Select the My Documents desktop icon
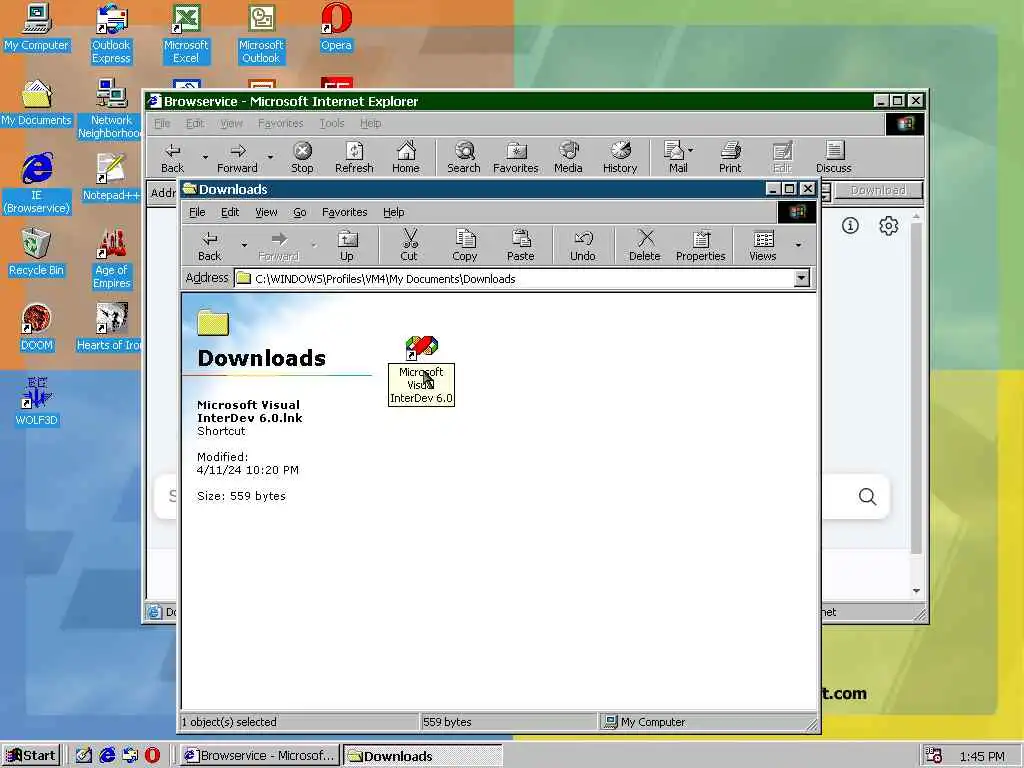1024x768 pixels. (37, 103)
